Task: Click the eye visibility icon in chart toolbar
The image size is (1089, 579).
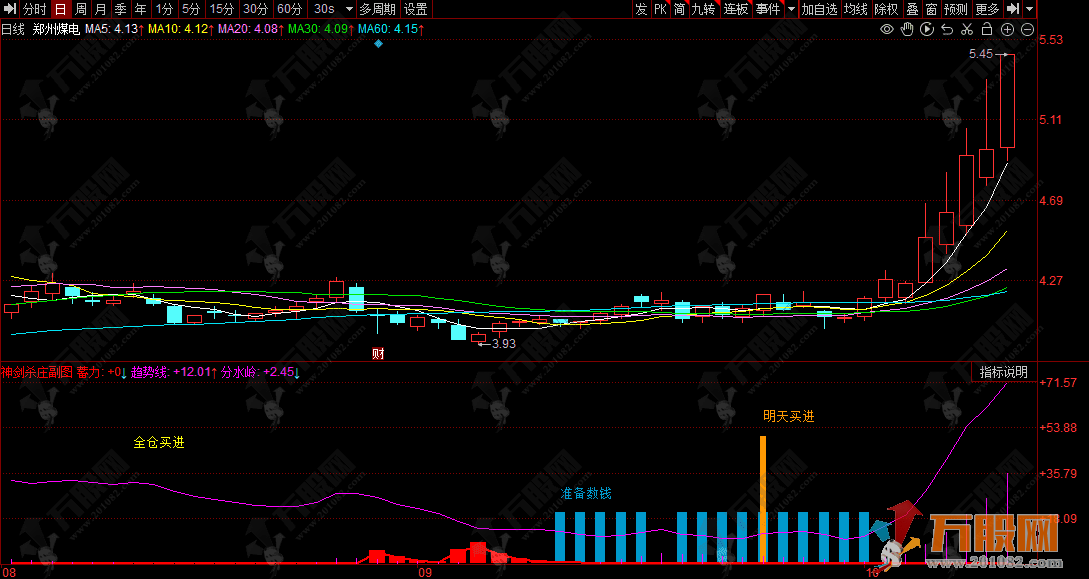Action: click(x=886, y=30)
